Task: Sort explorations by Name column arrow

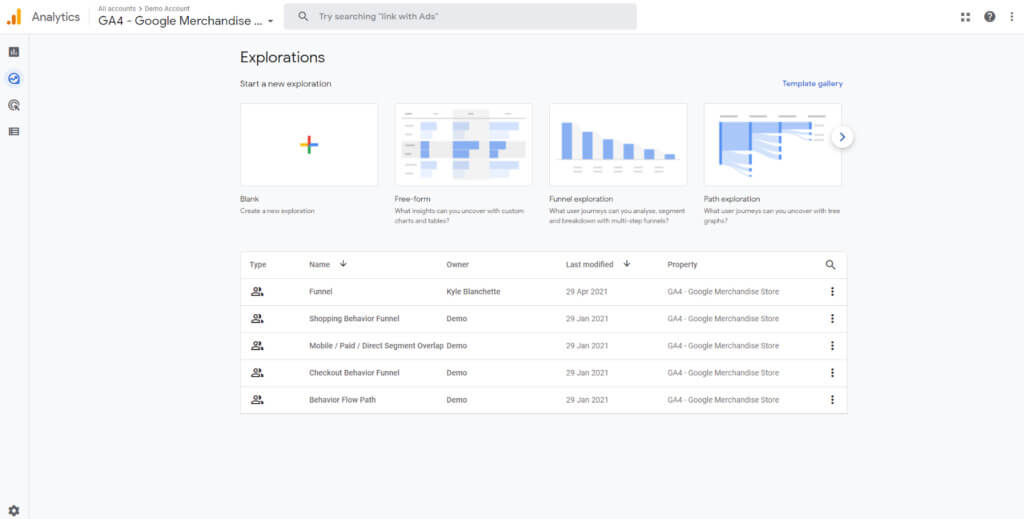Action: (x=343, y=264)
